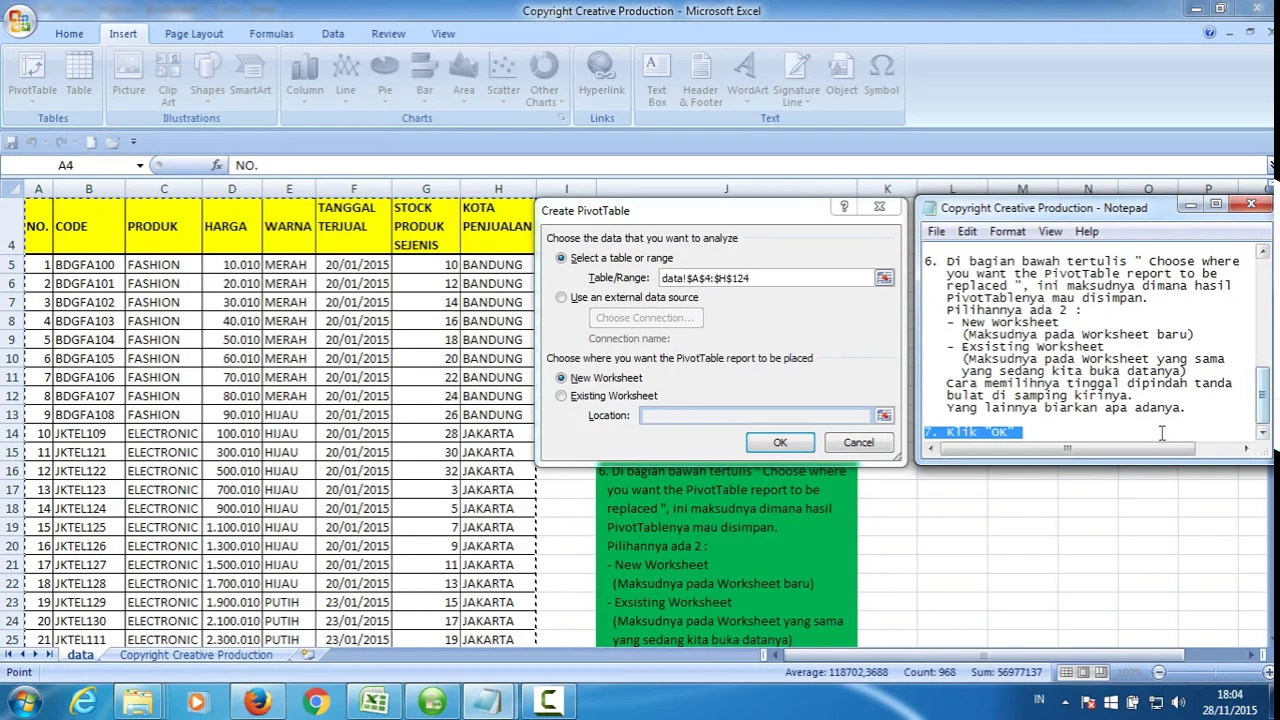Click the Office button logo
The image size is (1280, 720).
[x=19, y=21]
